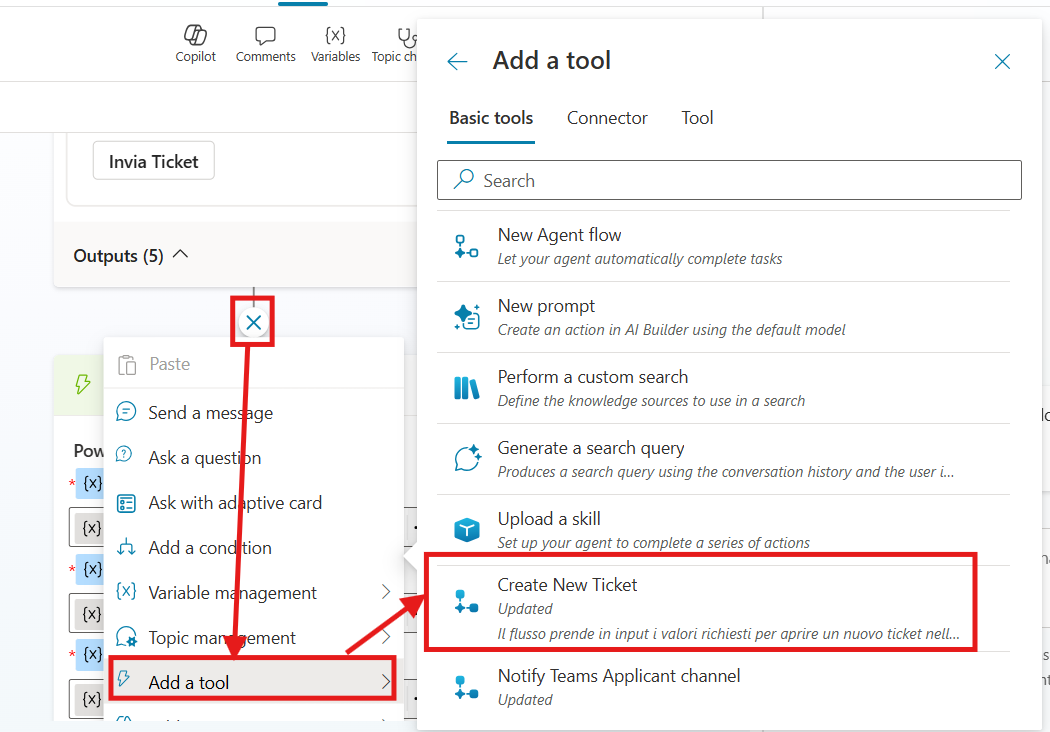Click the Upload a skill cube icon
This screenshot has height=732, width=1050.
click(466, 530)
